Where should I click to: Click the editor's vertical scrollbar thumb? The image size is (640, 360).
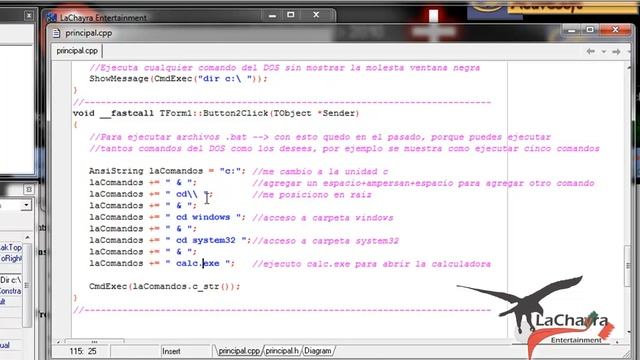628,266
